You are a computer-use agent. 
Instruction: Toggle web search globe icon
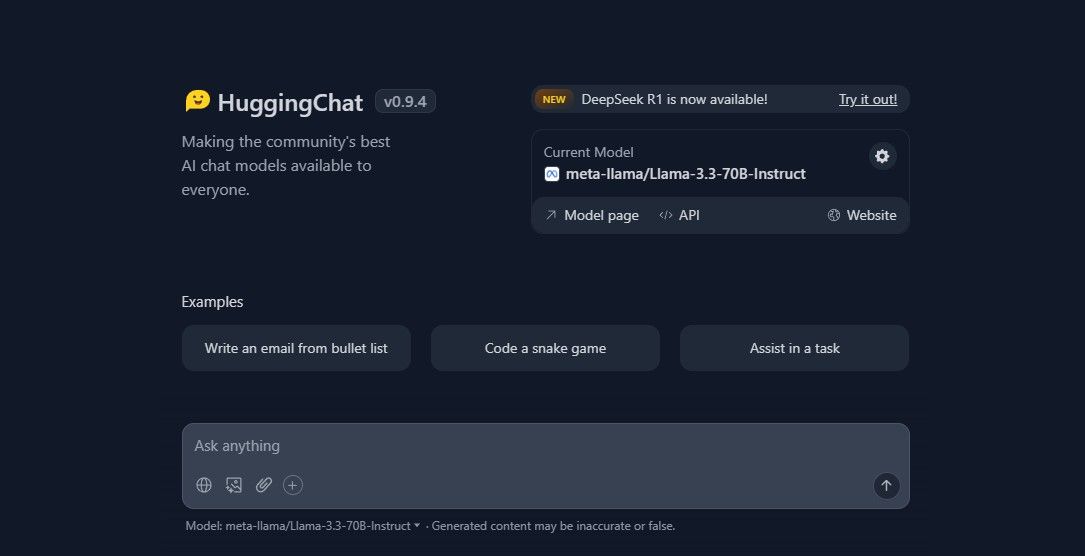pyautogui.click(x=204, y=485)
